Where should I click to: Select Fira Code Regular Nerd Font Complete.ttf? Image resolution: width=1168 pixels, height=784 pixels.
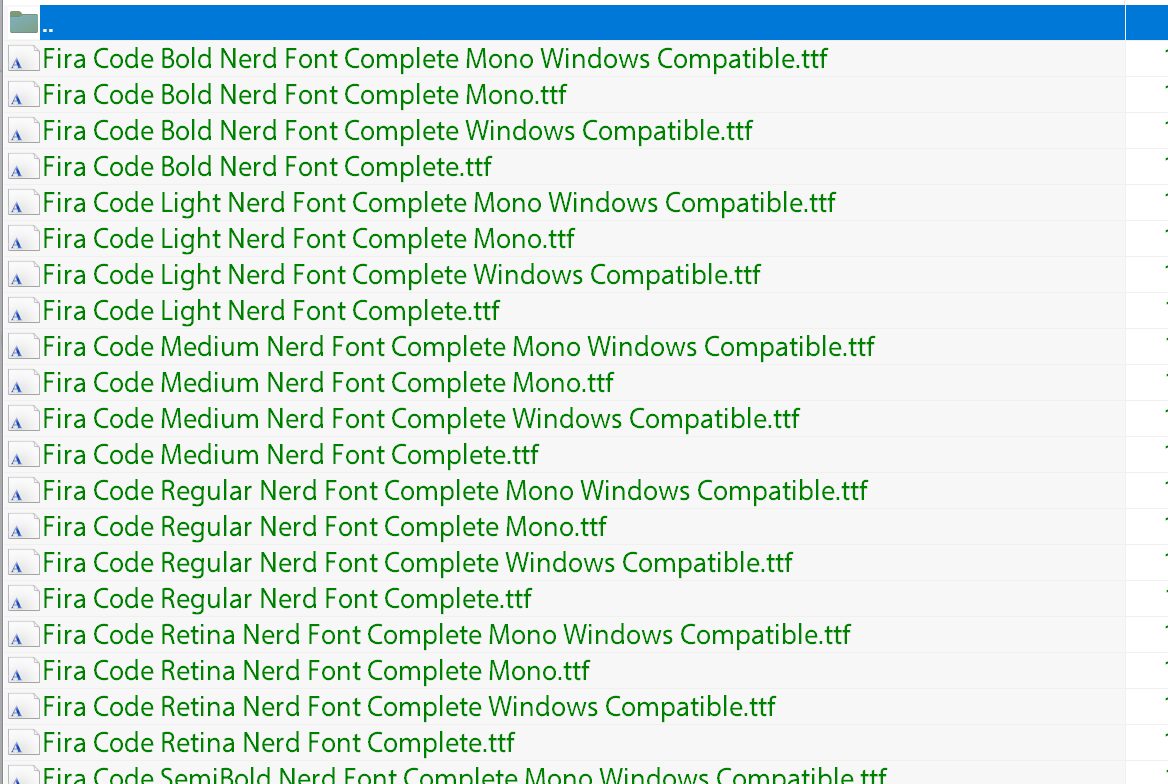click(288, 599)
